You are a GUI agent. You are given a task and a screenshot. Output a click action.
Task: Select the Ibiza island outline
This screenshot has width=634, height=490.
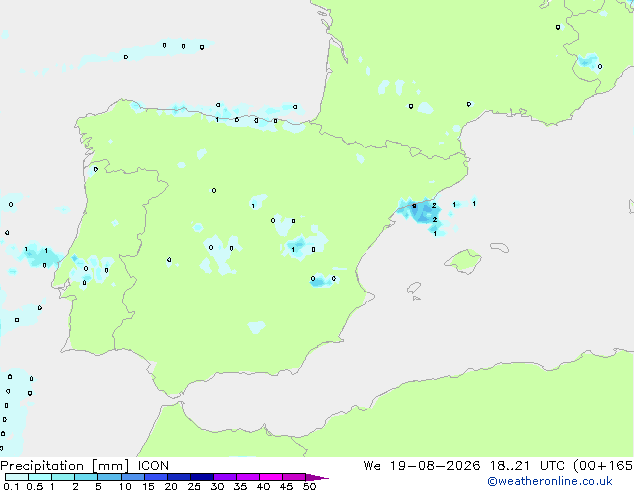pyautogui.click(x=414, y=288)
